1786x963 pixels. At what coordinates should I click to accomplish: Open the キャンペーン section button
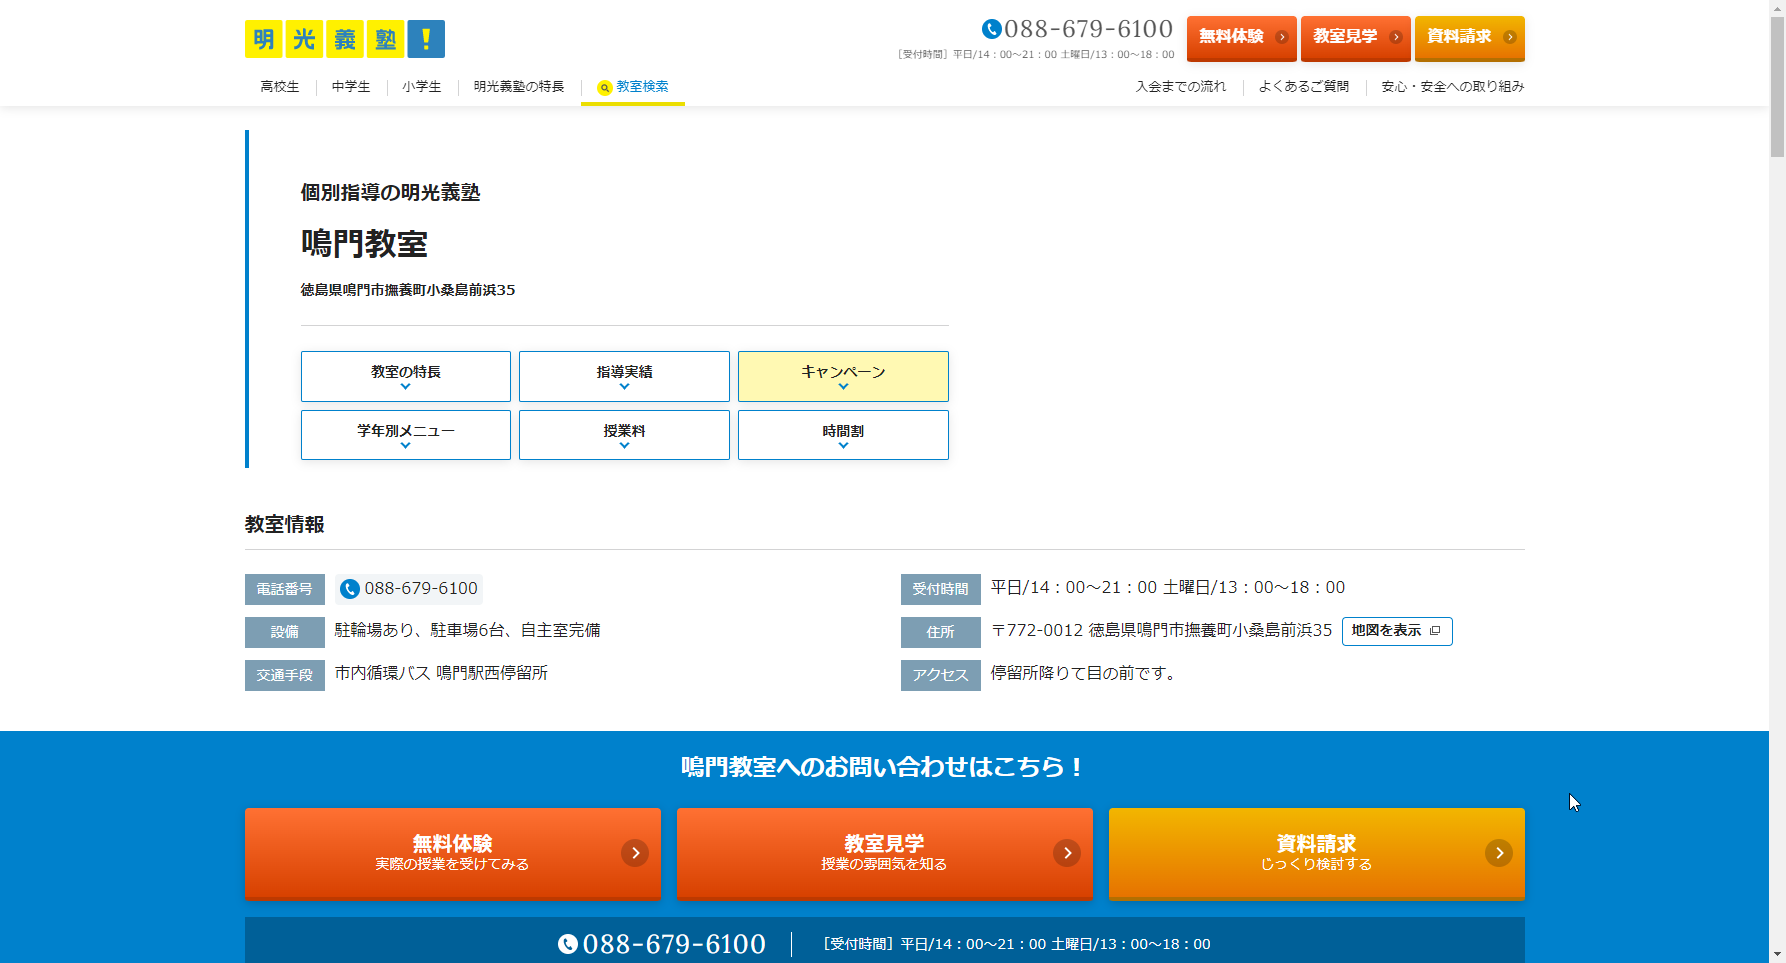click(x=843, y=376)
